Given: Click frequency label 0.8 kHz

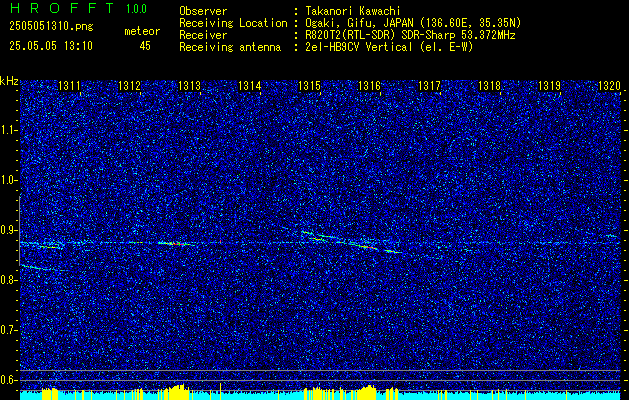Looking at the screenshot, I should tap(8, 280).
